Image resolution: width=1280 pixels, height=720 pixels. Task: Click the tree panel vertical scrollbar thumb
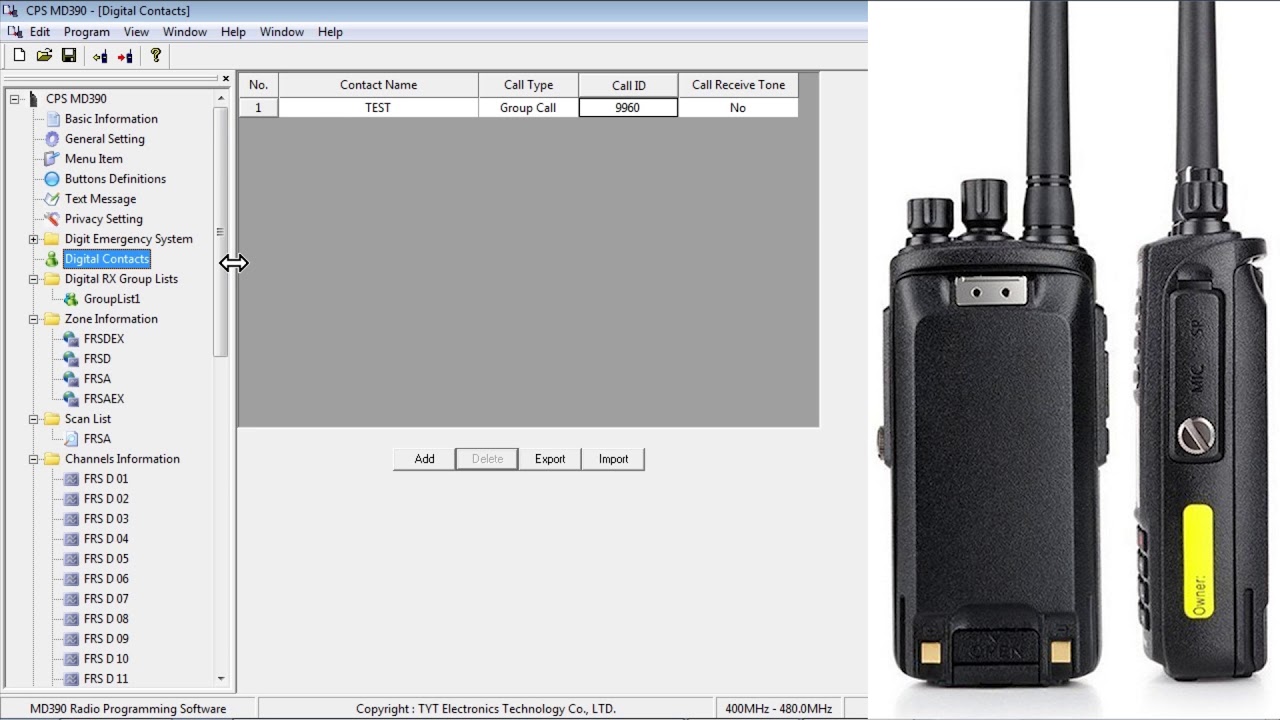tap(221, 232)
